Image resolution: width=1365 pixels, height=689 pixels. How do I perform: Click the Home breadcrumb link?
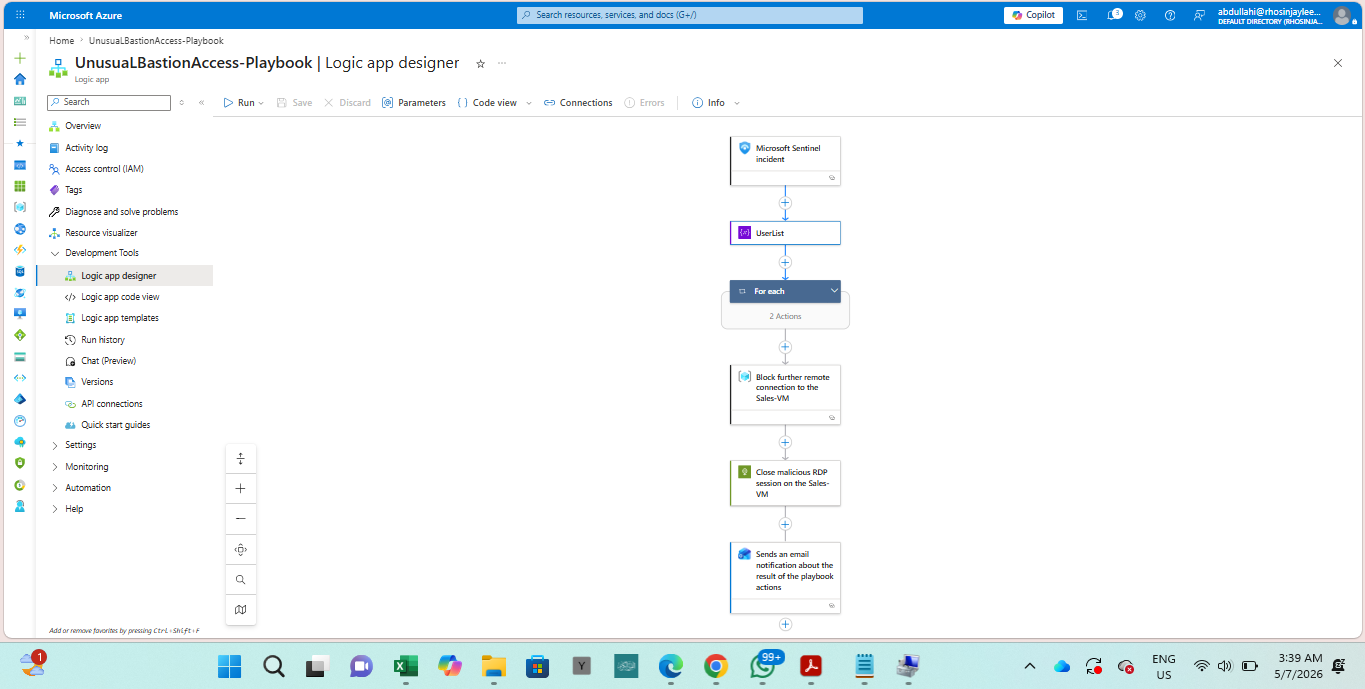(x=62, y=41)
